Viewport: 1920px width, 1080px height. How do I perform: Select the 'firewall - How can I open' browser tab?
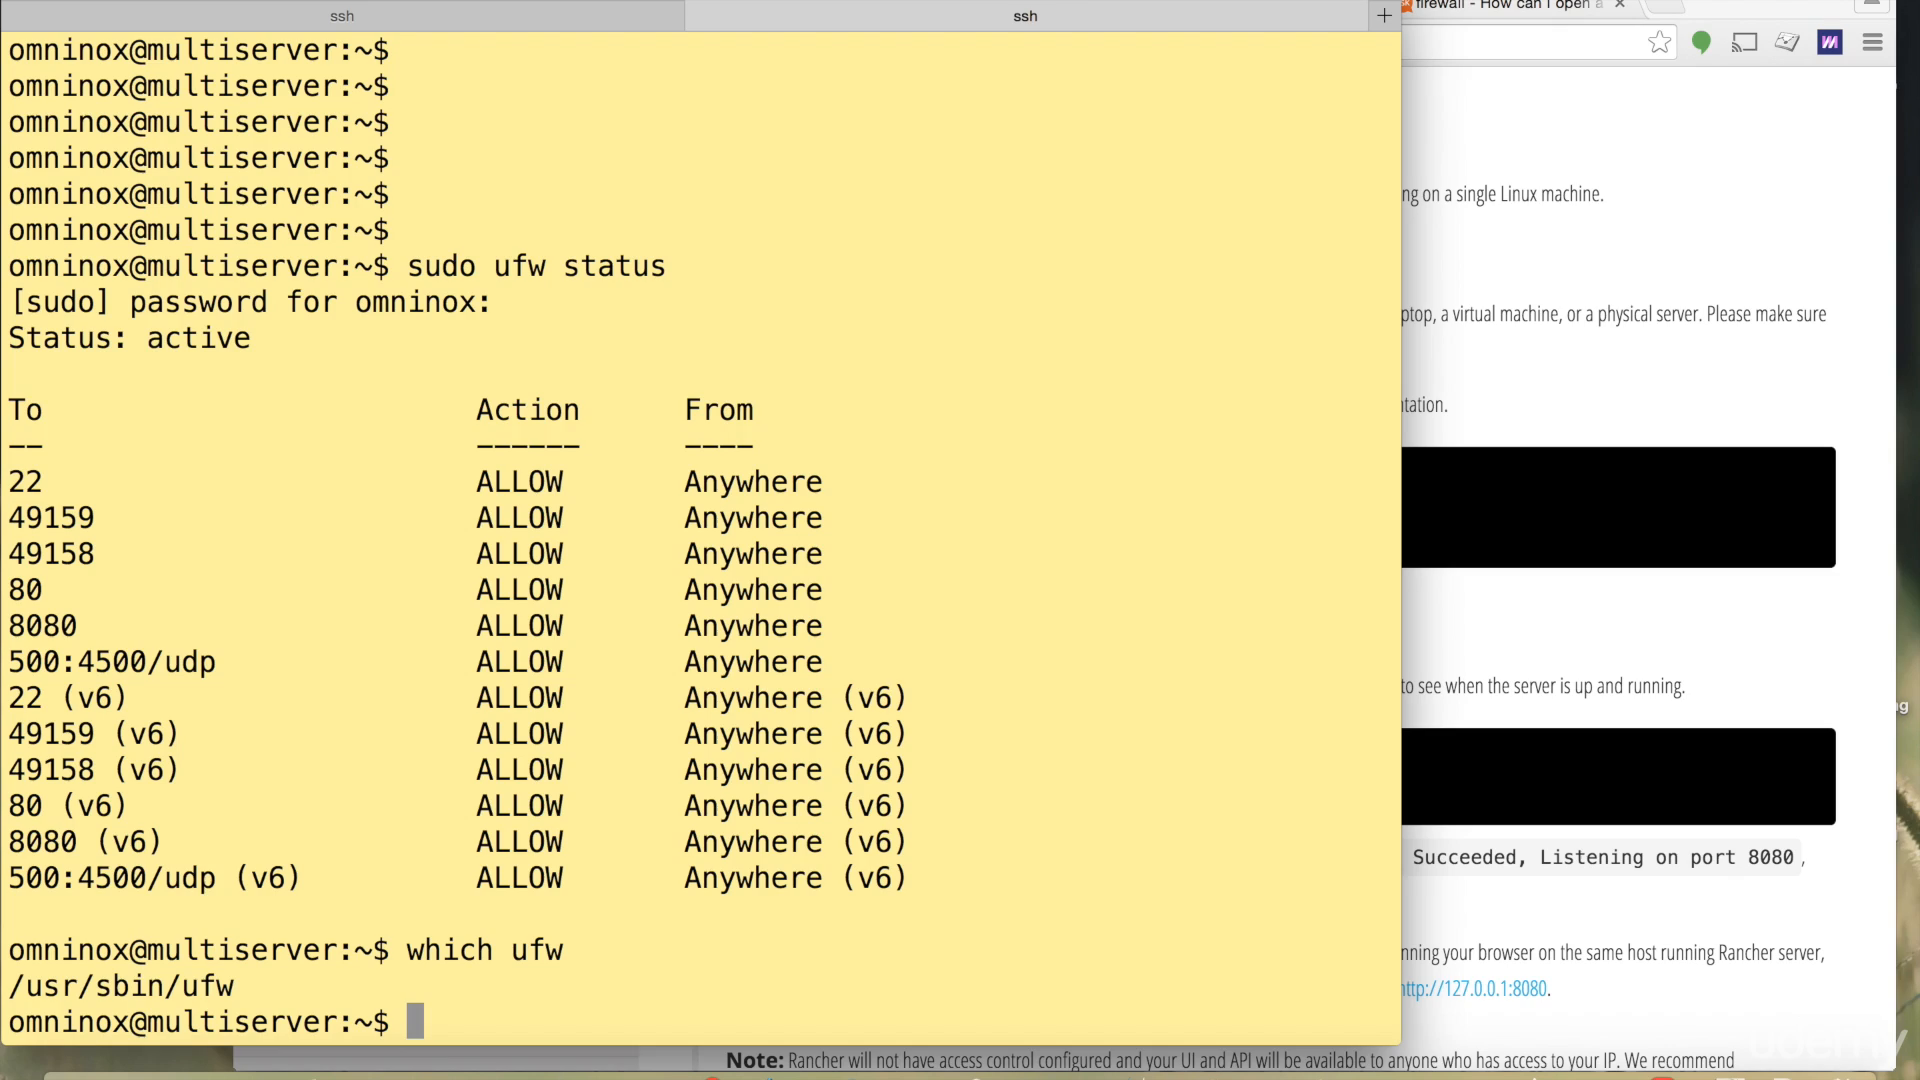pos(1508,5)
